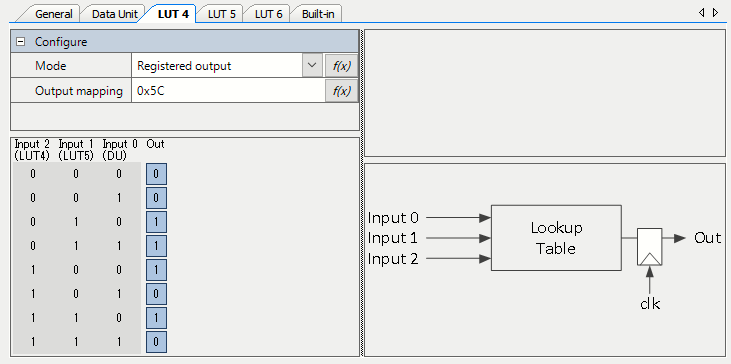Toggle Out bit for inputs 0 1 0
731x364 pixels.
(156, 222)
